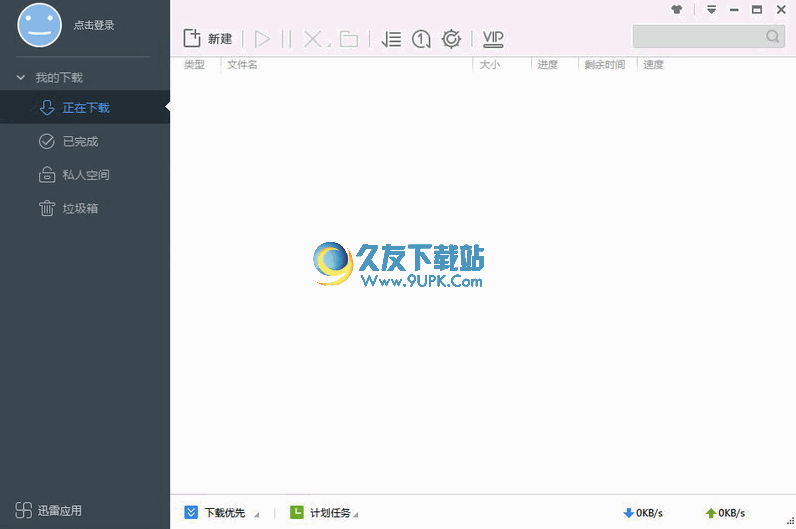Image resolution: width=796 pixels, height=529 pixels.
Task: Click the search magnifier icon
Action: pyautogui.click(x=772, y=36)
